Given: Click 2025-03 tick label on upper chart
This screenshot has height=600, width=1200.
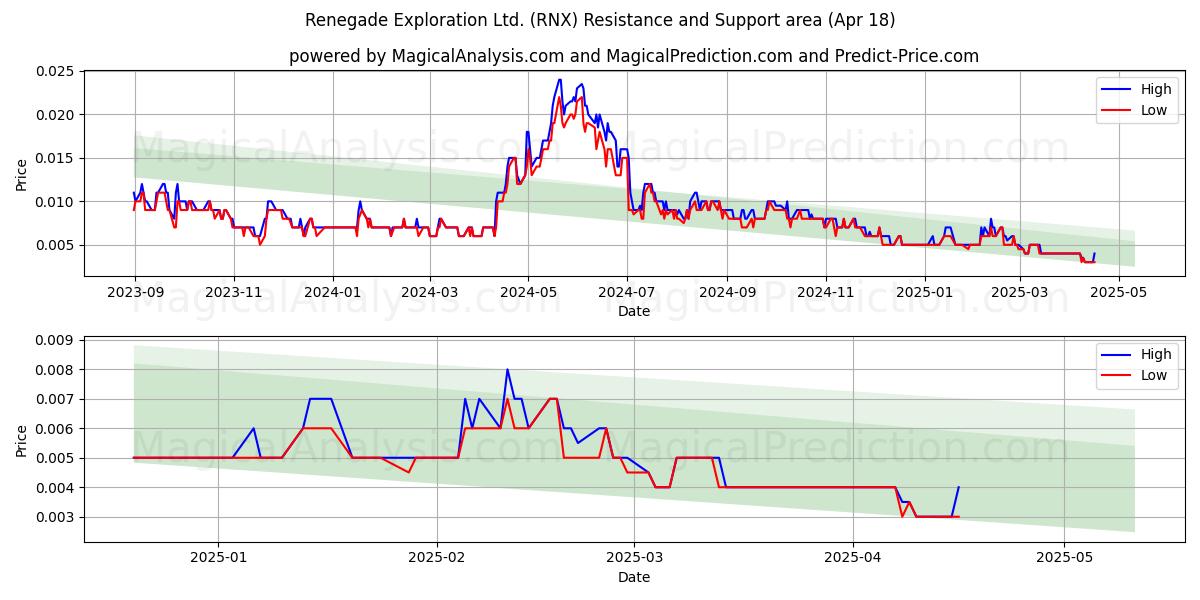Looking at the screenshot, I should tap(1019, 292).
